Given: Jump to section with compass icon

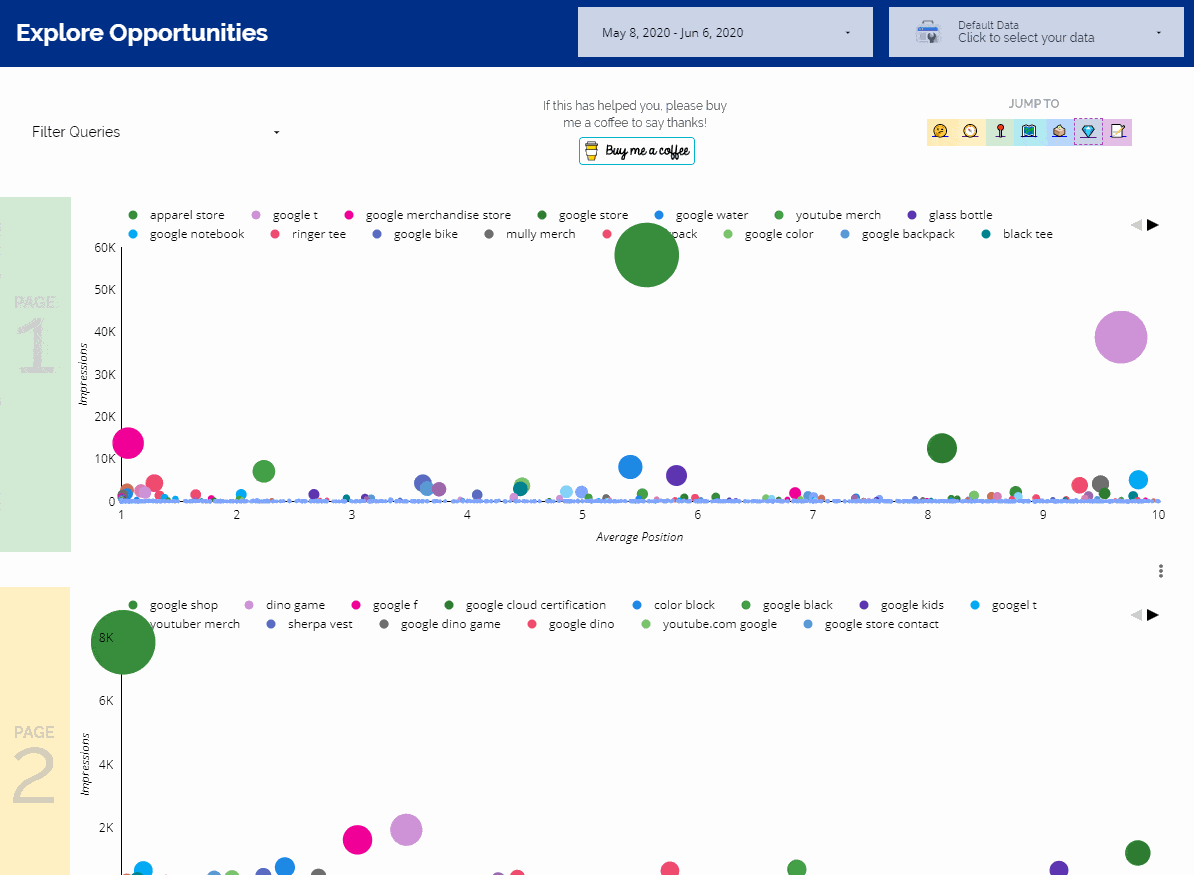Looking at the screenshot, I should coord(970,132).
